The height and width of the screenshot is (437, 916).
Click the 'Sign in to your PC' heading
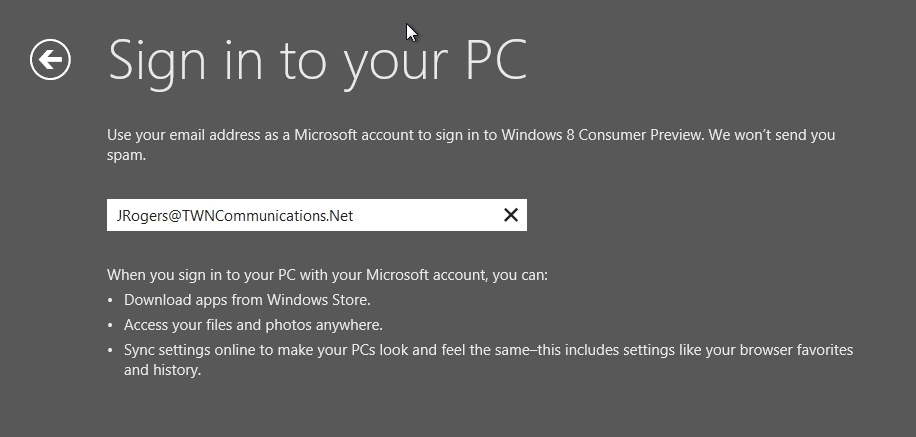tap(318, 61)
